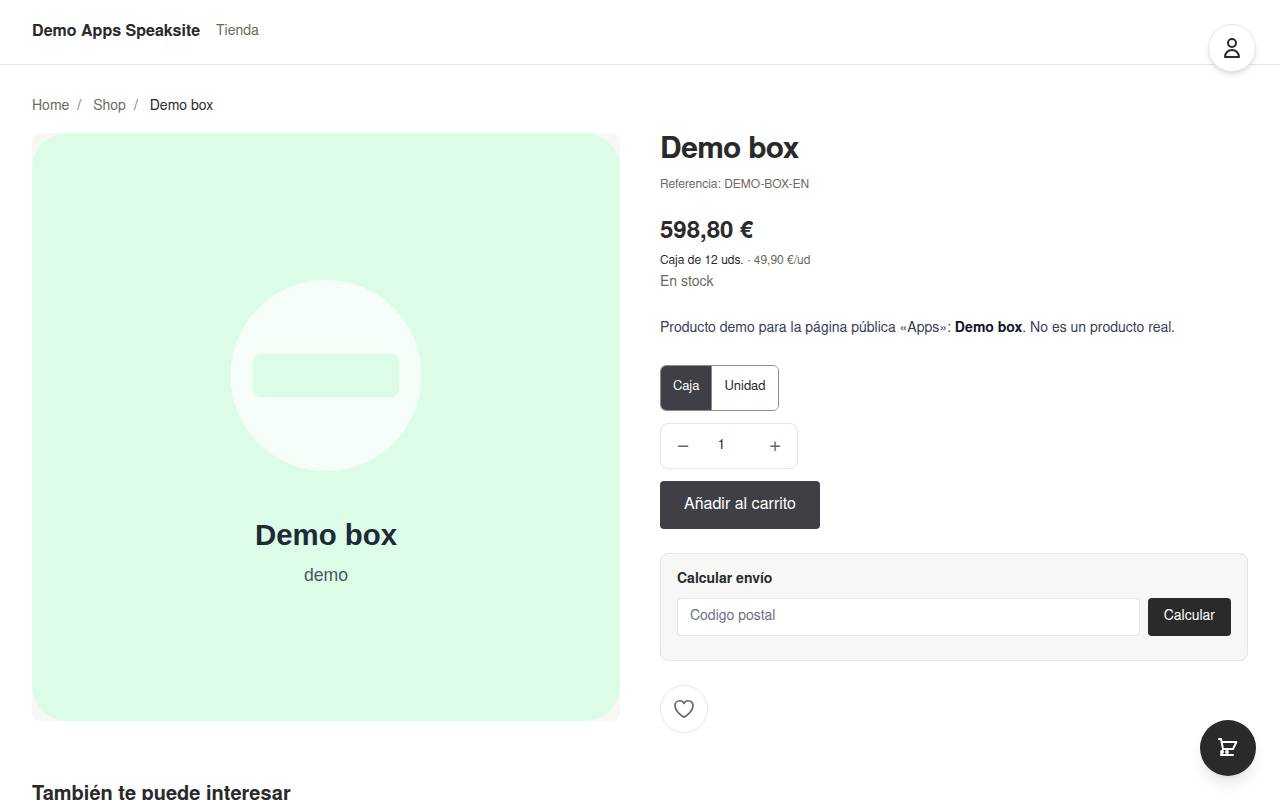The width and height of the screenshot is (1280, 800).
Task: Open the Tienda menu item
Action: 238,30
